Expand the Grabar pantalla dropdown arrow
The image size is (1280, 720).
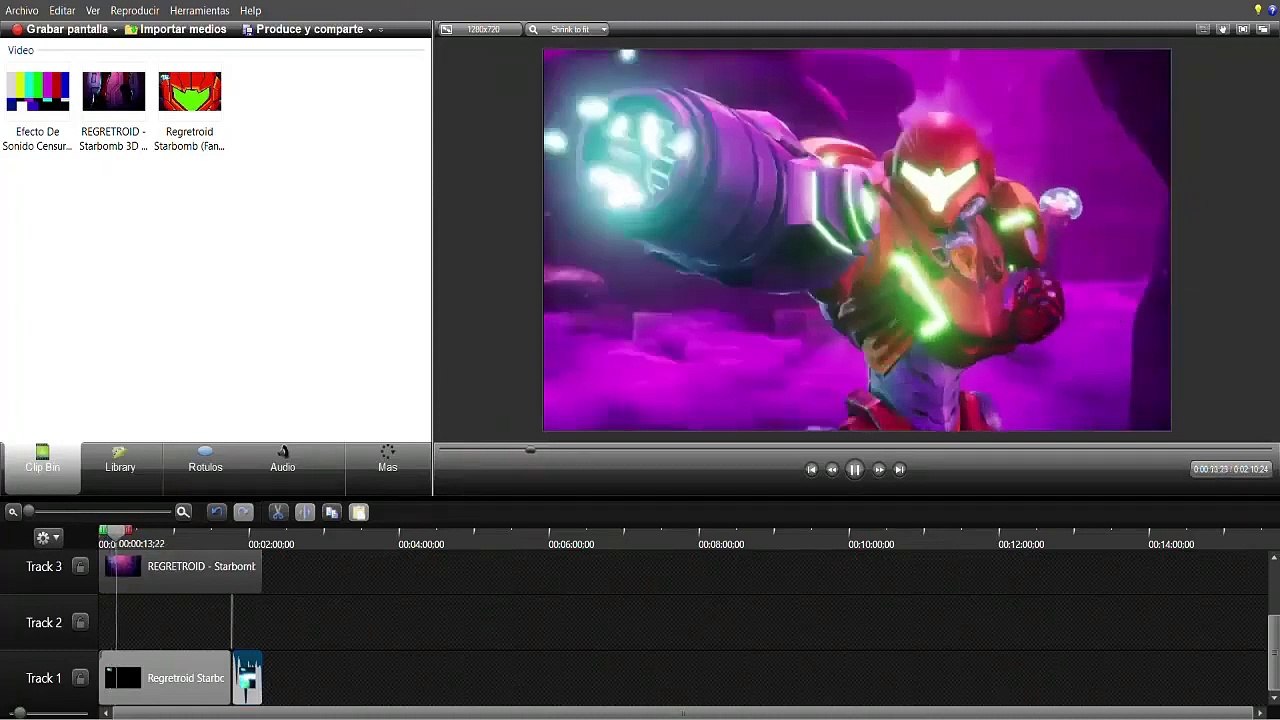(x=115, y=30)
